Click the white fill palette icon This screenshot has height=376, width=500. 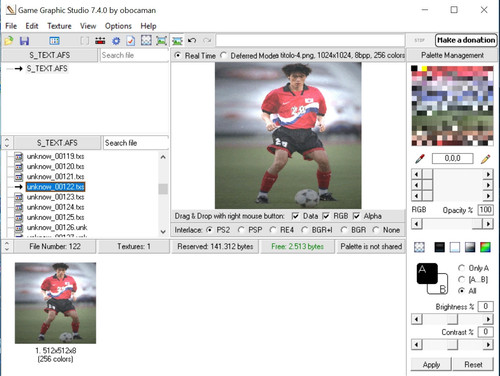pos(455,247)
